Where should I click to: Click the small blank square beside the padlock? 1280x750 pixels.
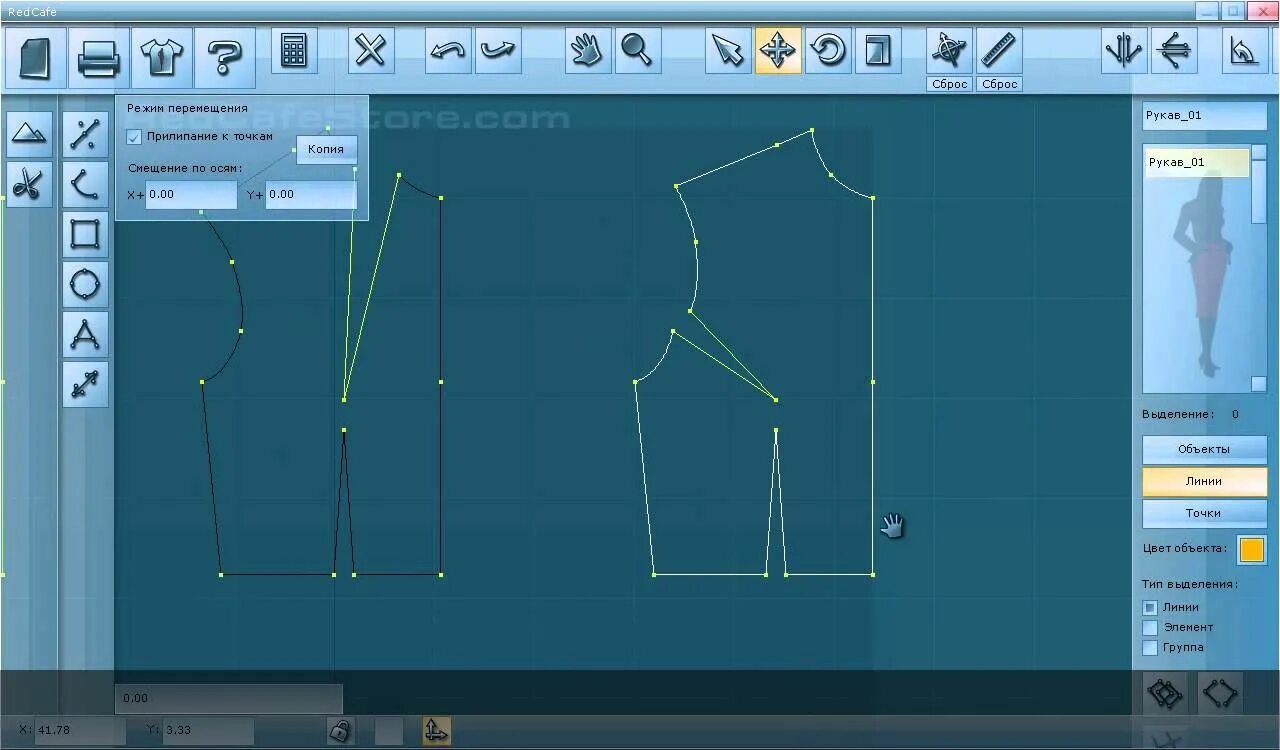(389, 731)
